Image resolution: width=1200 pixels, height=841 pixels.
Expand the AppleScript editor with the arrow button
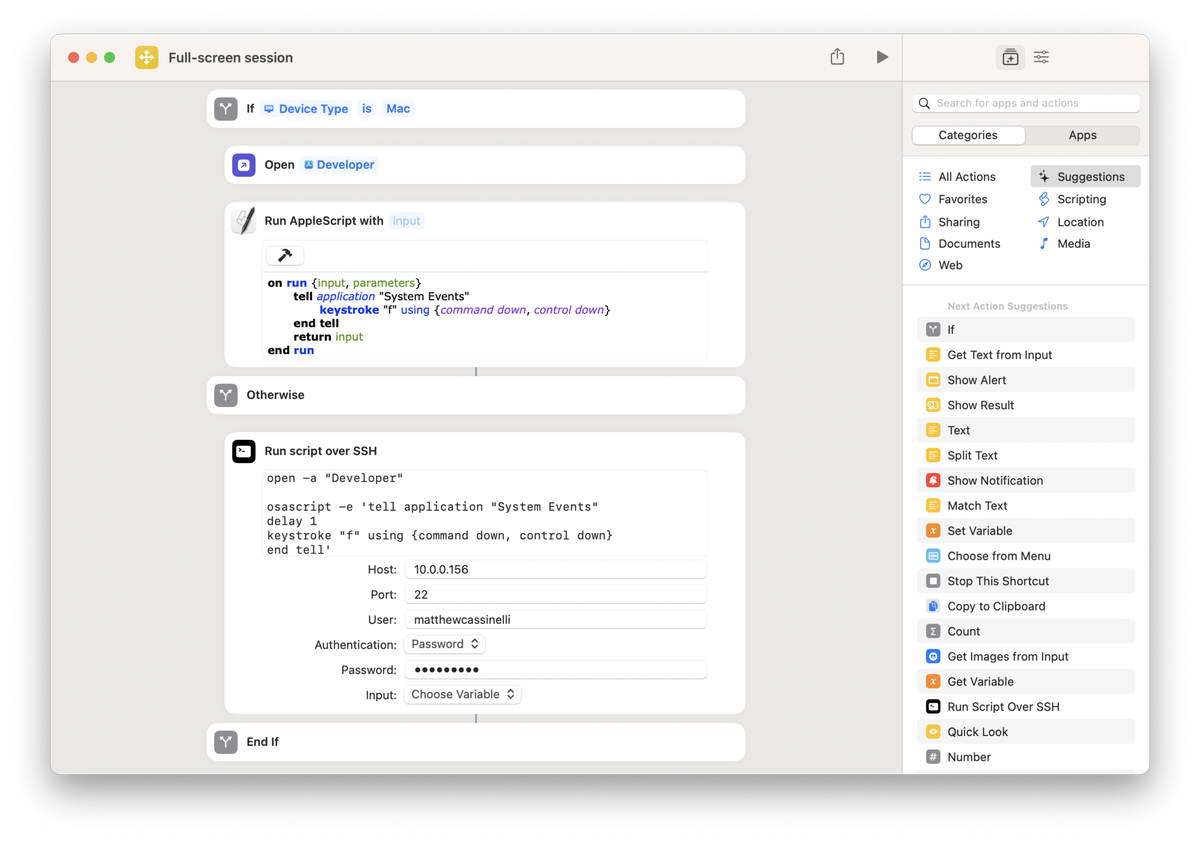click(285, 255)
